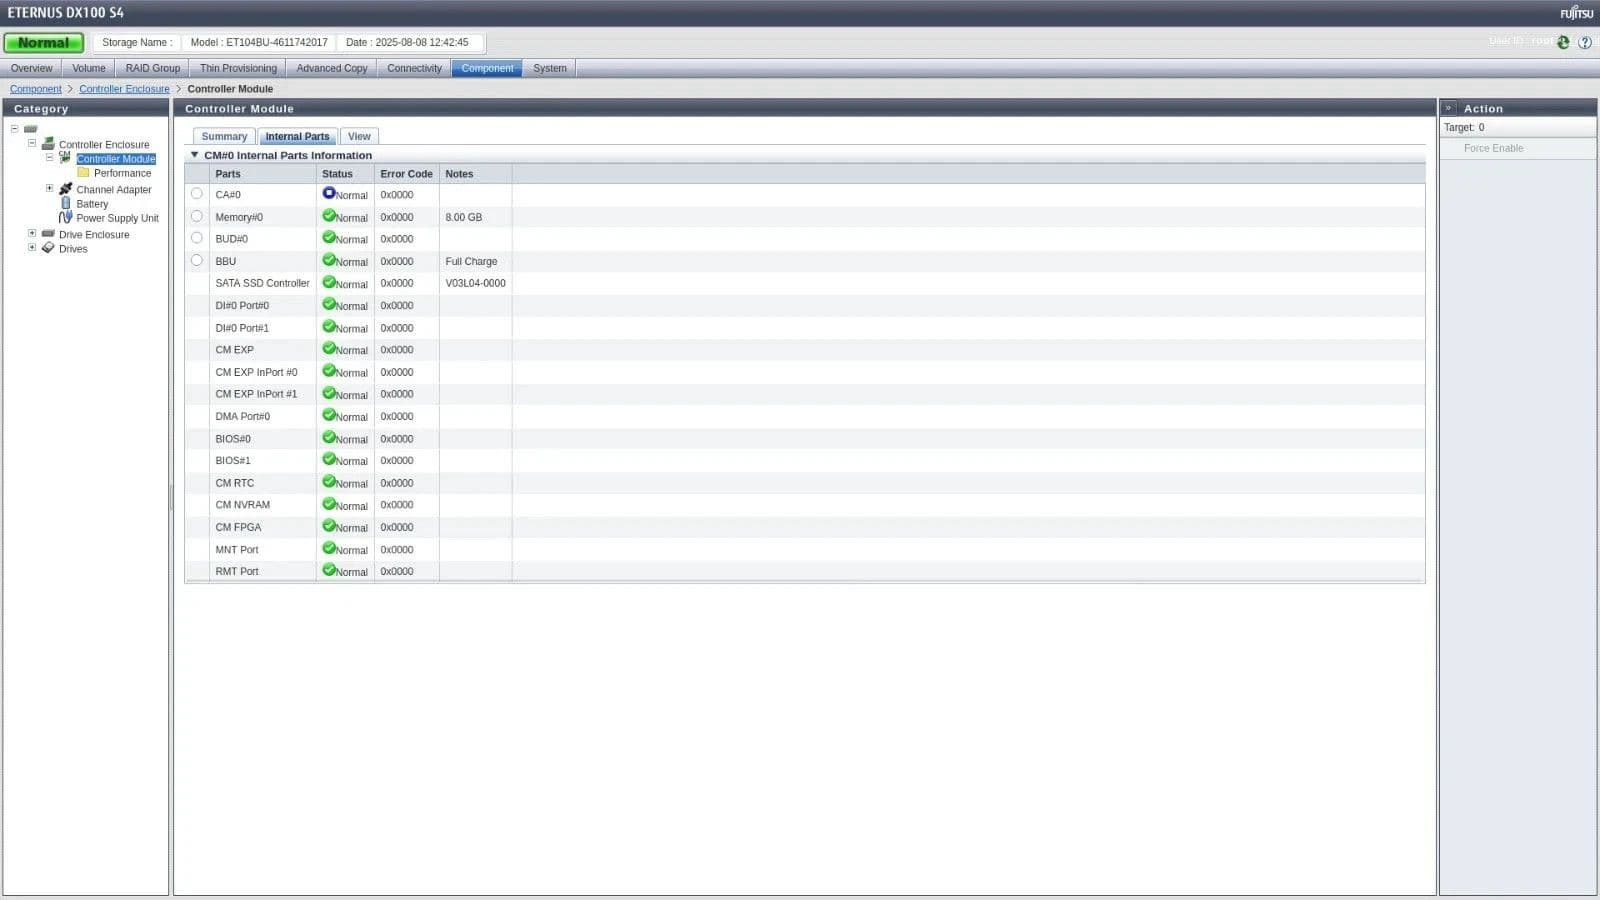Click the Battery icon in the tree

click(x=66, y=203)
